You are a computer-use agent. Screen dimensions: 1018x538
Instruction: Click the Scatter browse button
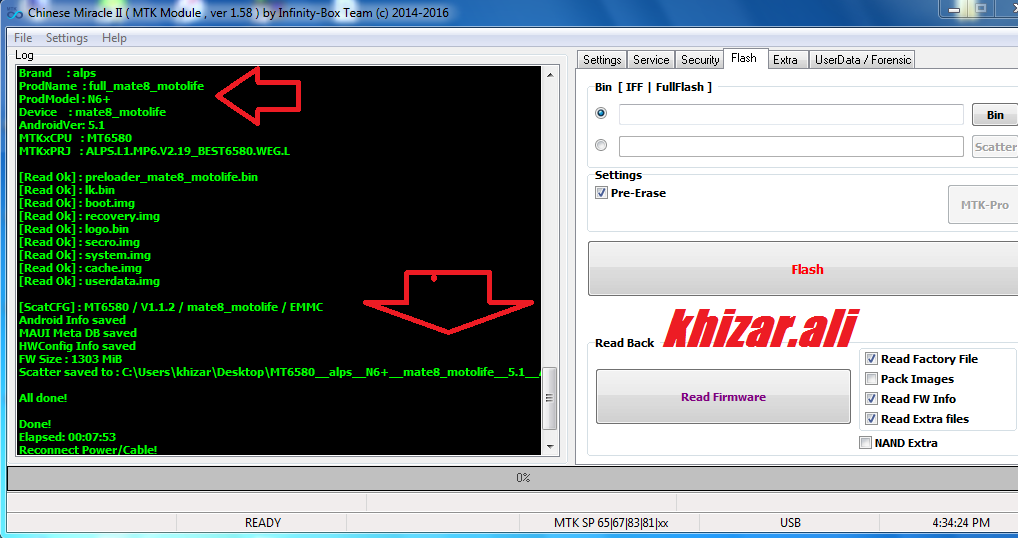(995, 147)
